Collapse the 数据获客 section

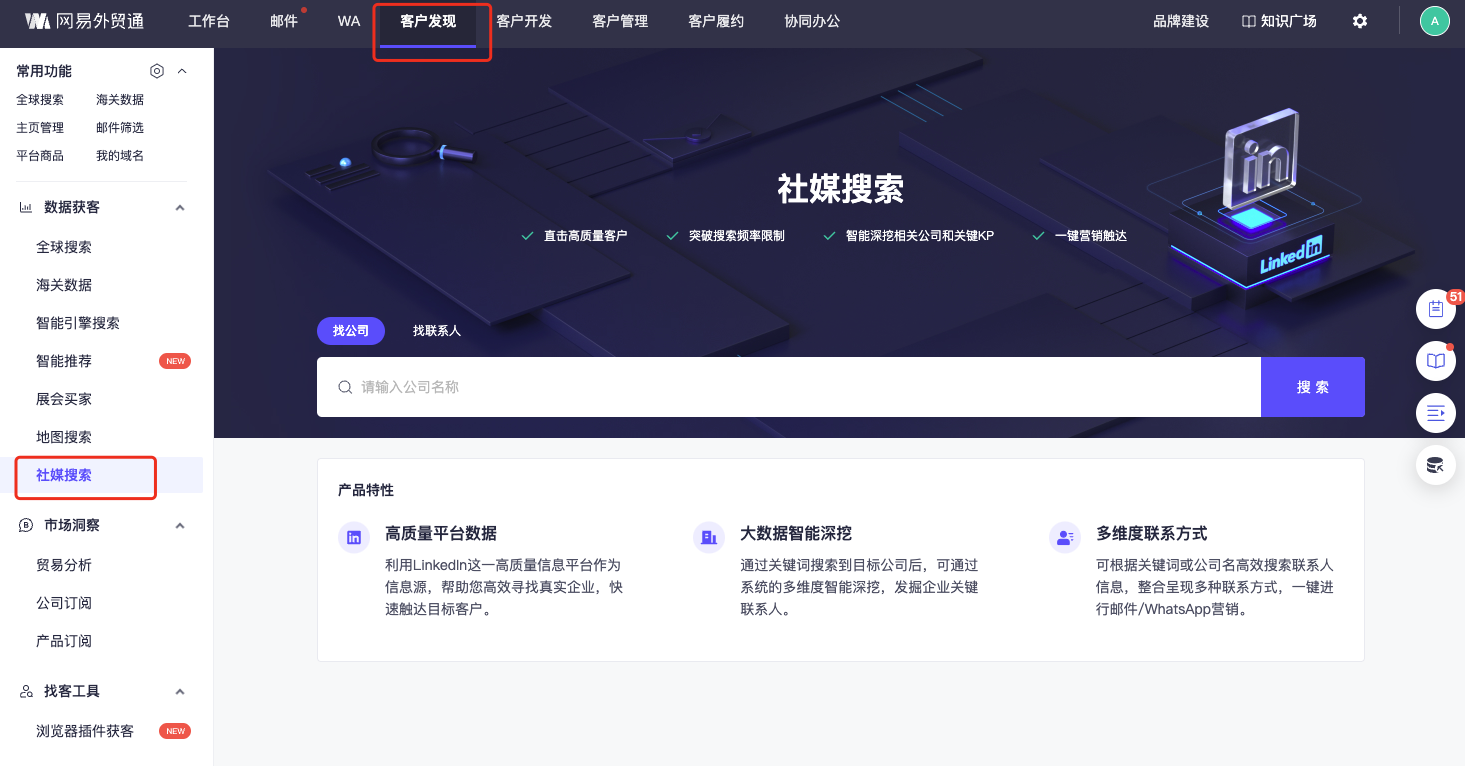click(x=180, y=207)
